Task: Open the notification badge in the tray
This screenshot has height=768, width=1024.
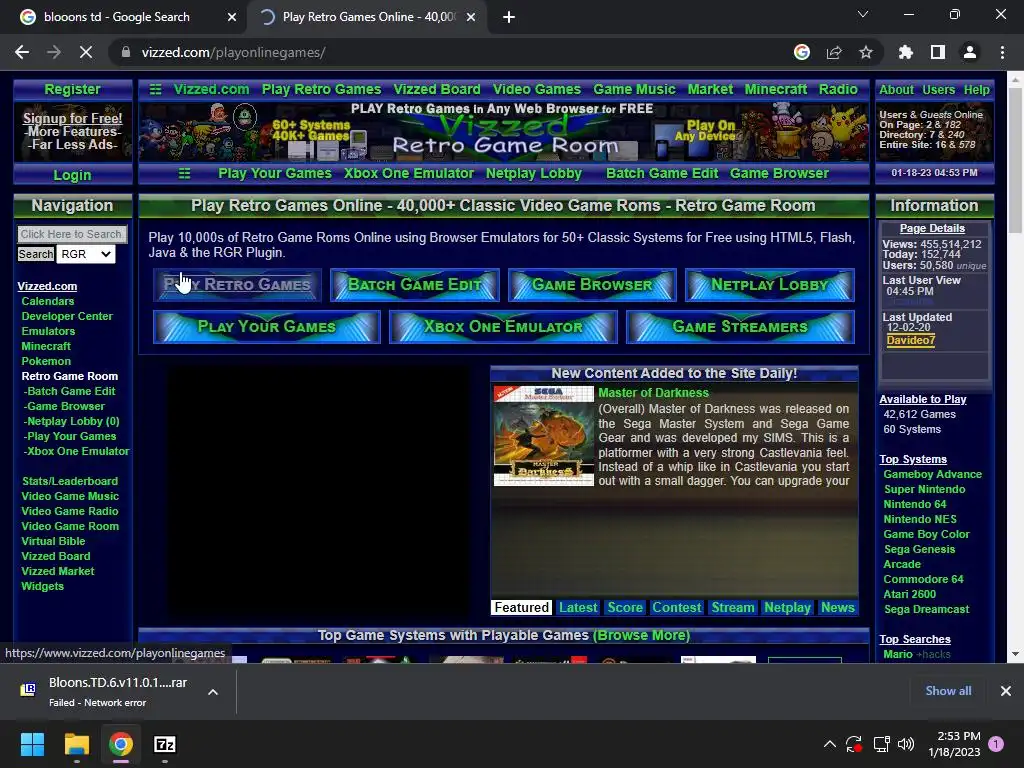Action: click(x=996, y=744)
